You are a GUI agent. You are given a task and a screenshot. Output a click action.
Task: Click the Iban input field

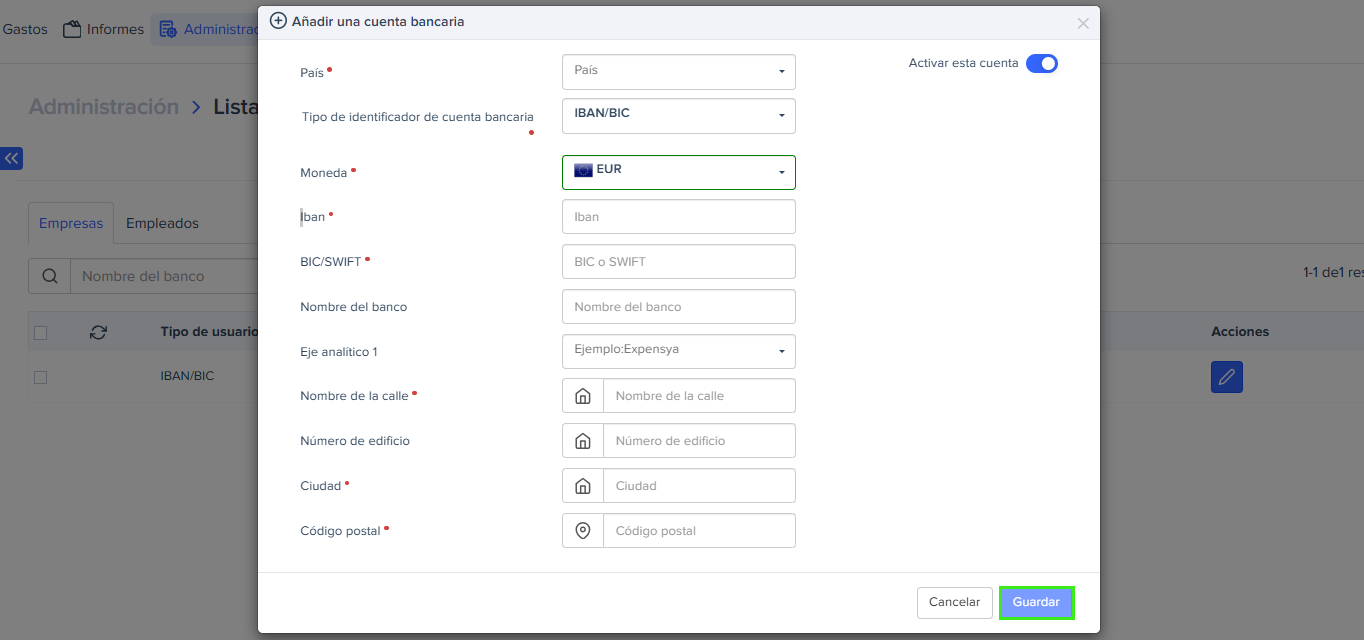pyautogui.click(x=678, y=217)
